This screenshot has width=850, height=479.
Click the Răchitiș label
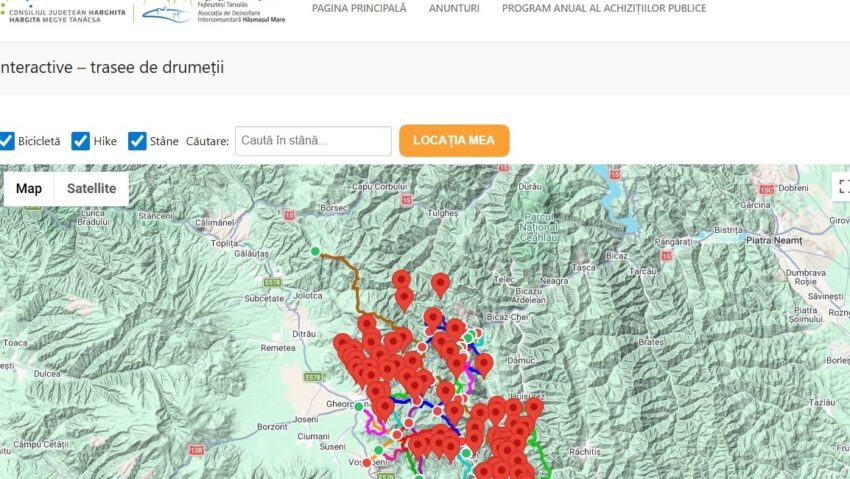(x=585, y=451)
